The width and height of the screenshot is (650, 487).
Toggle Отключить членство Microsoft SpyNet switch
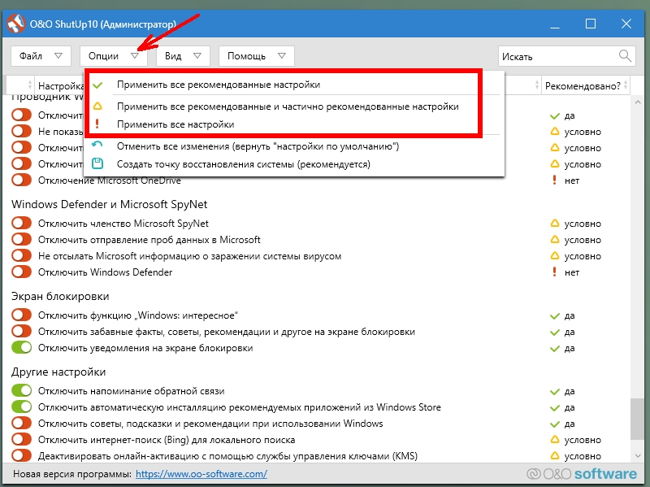(x=22, y=223)
